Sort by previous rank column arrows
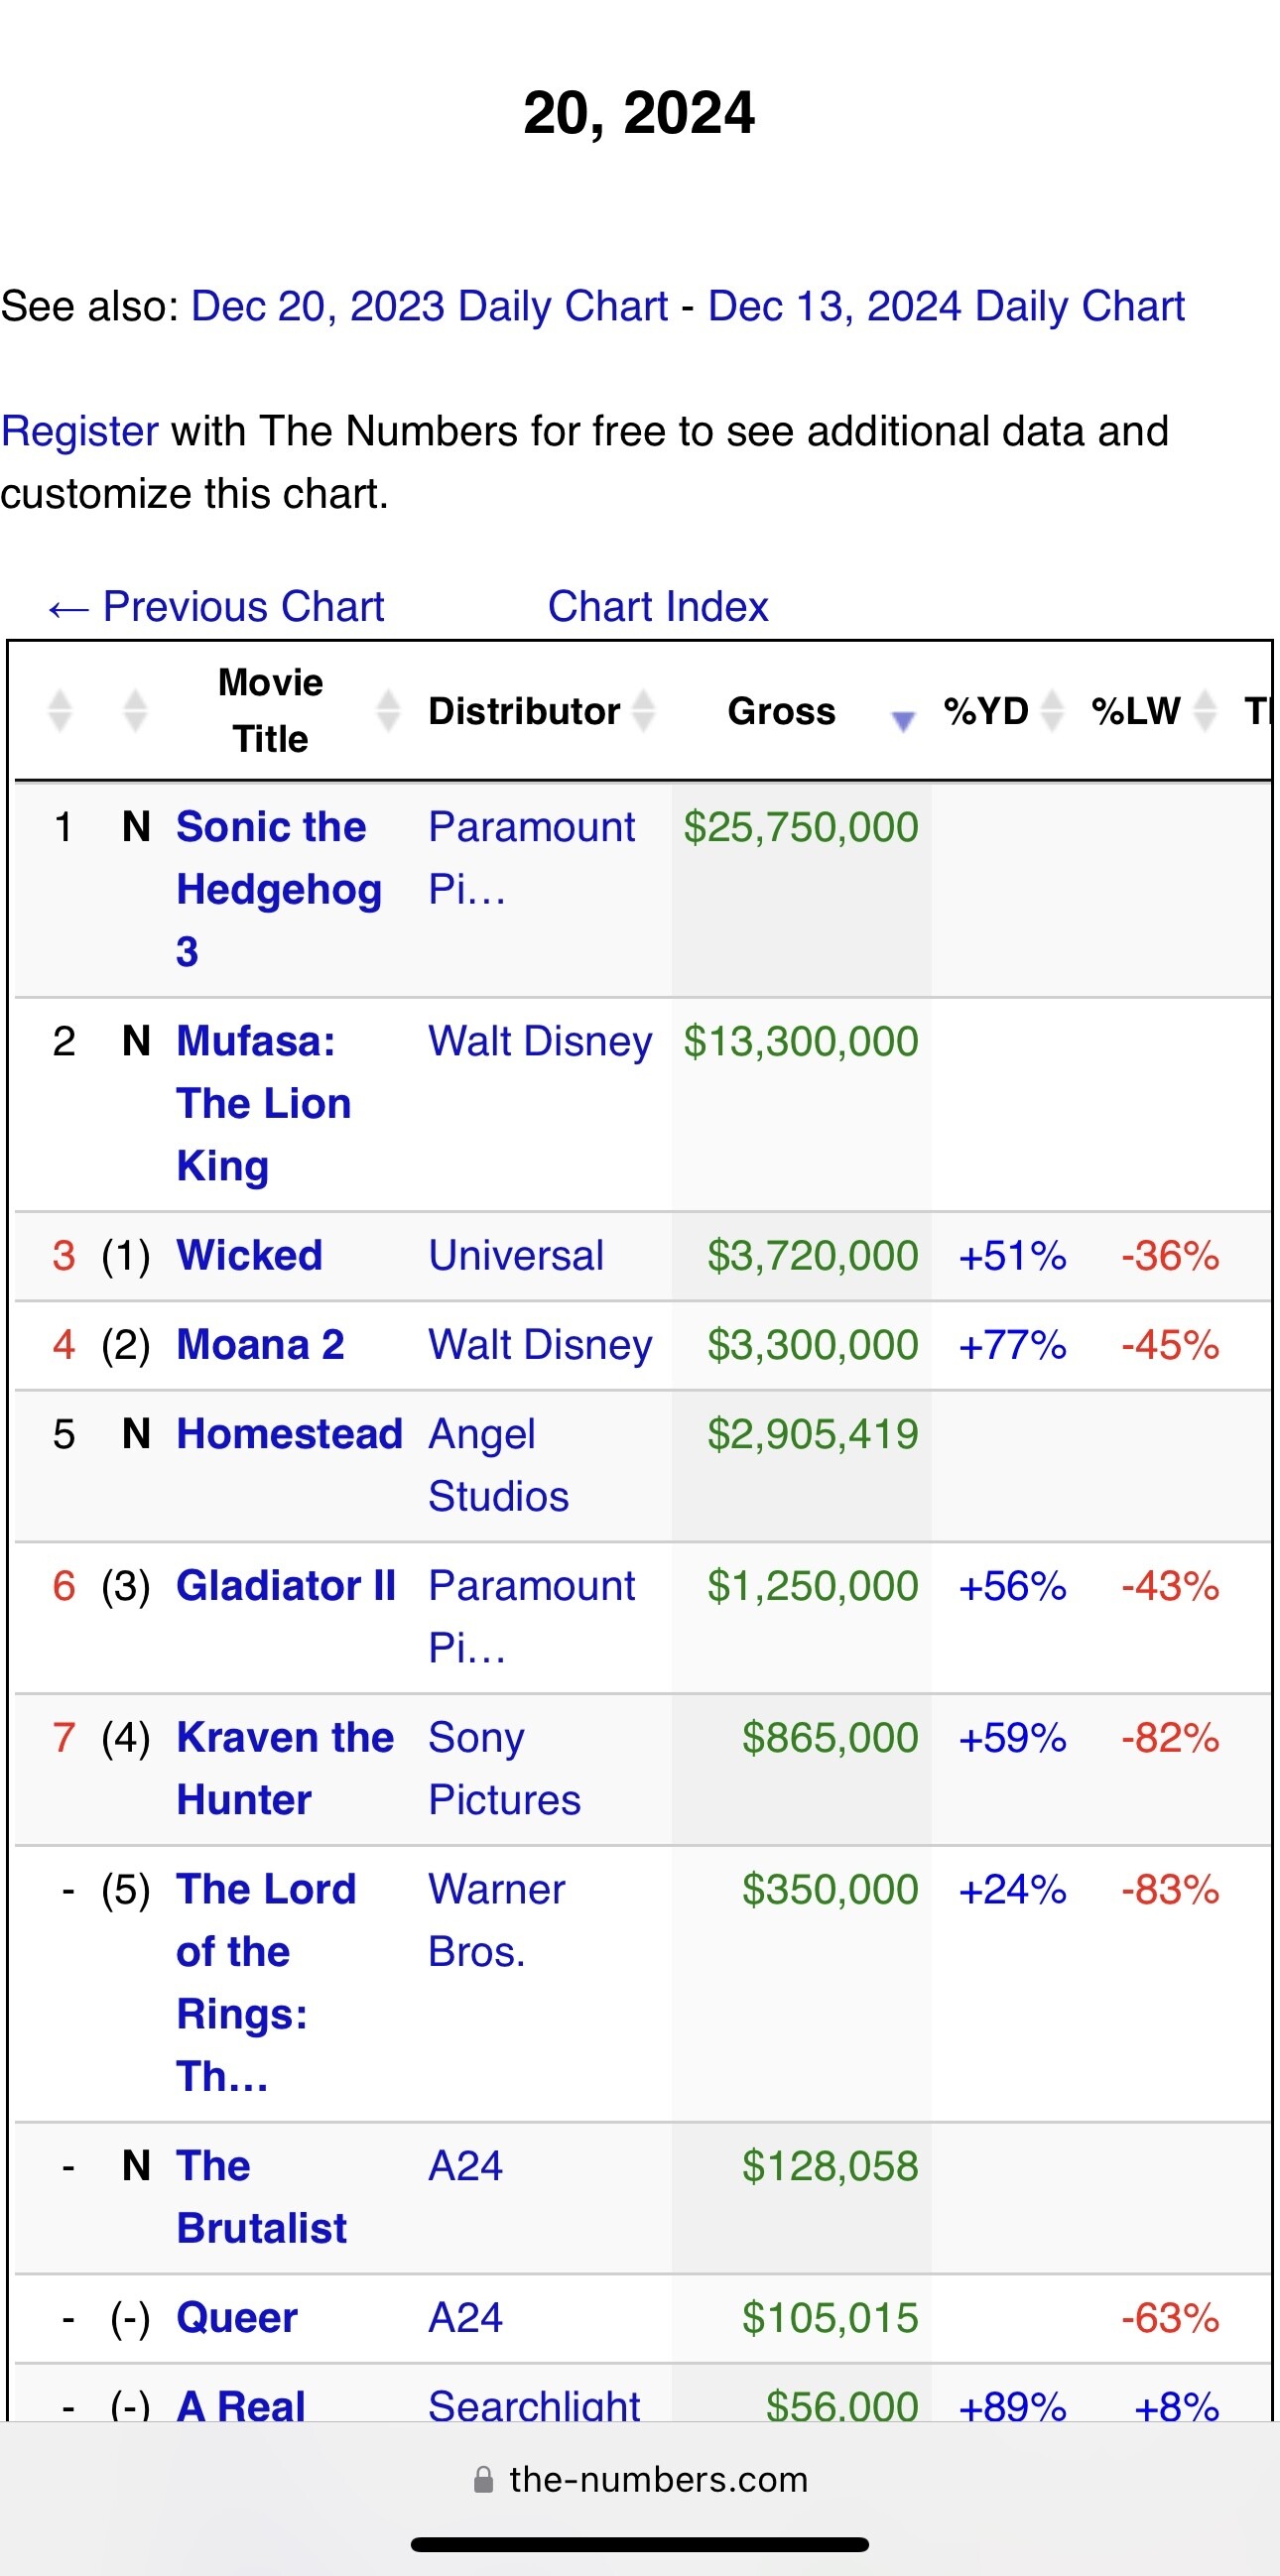This screenshot has height=2576, width=1280. click(135, 710)
